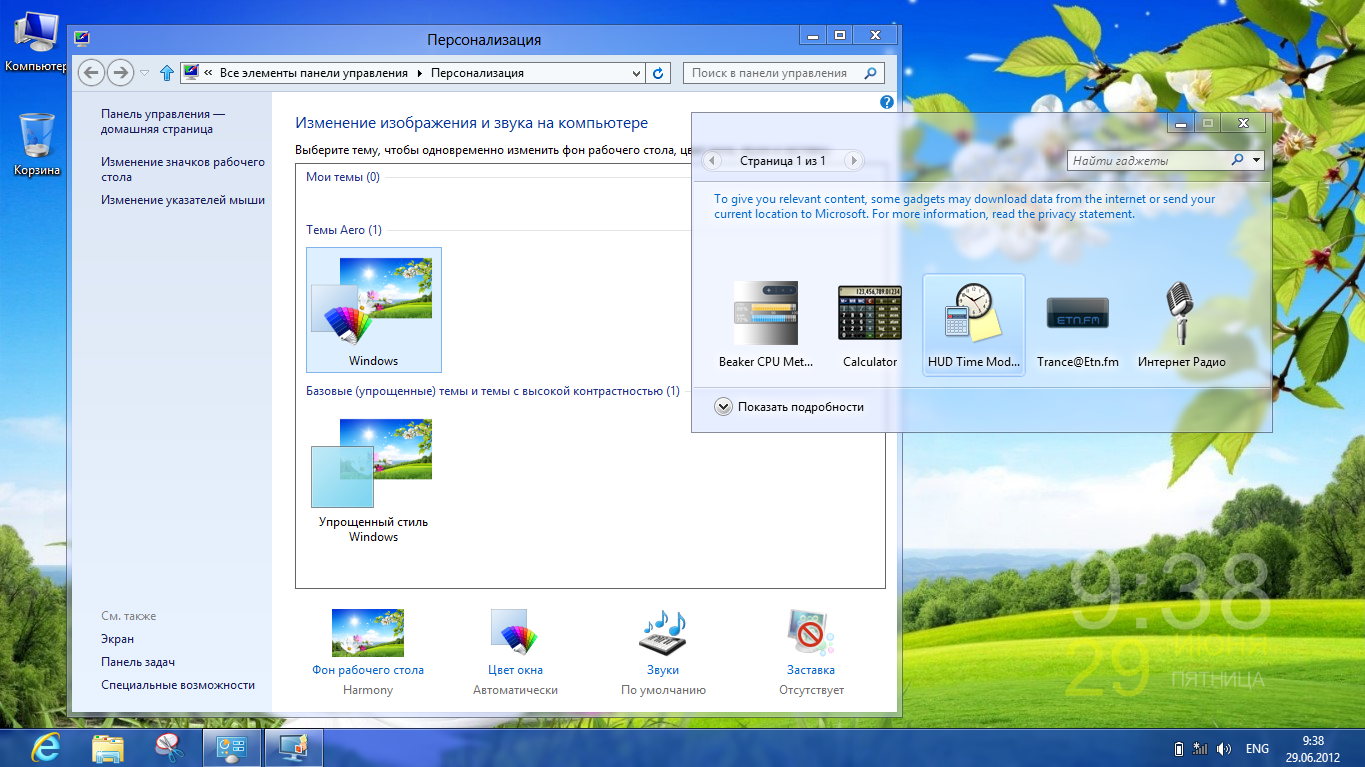The height and width of the screenshot is (767, 1365).
Task: Click the Цвет окна color swatch icon
Action: (x=515, y=633)
